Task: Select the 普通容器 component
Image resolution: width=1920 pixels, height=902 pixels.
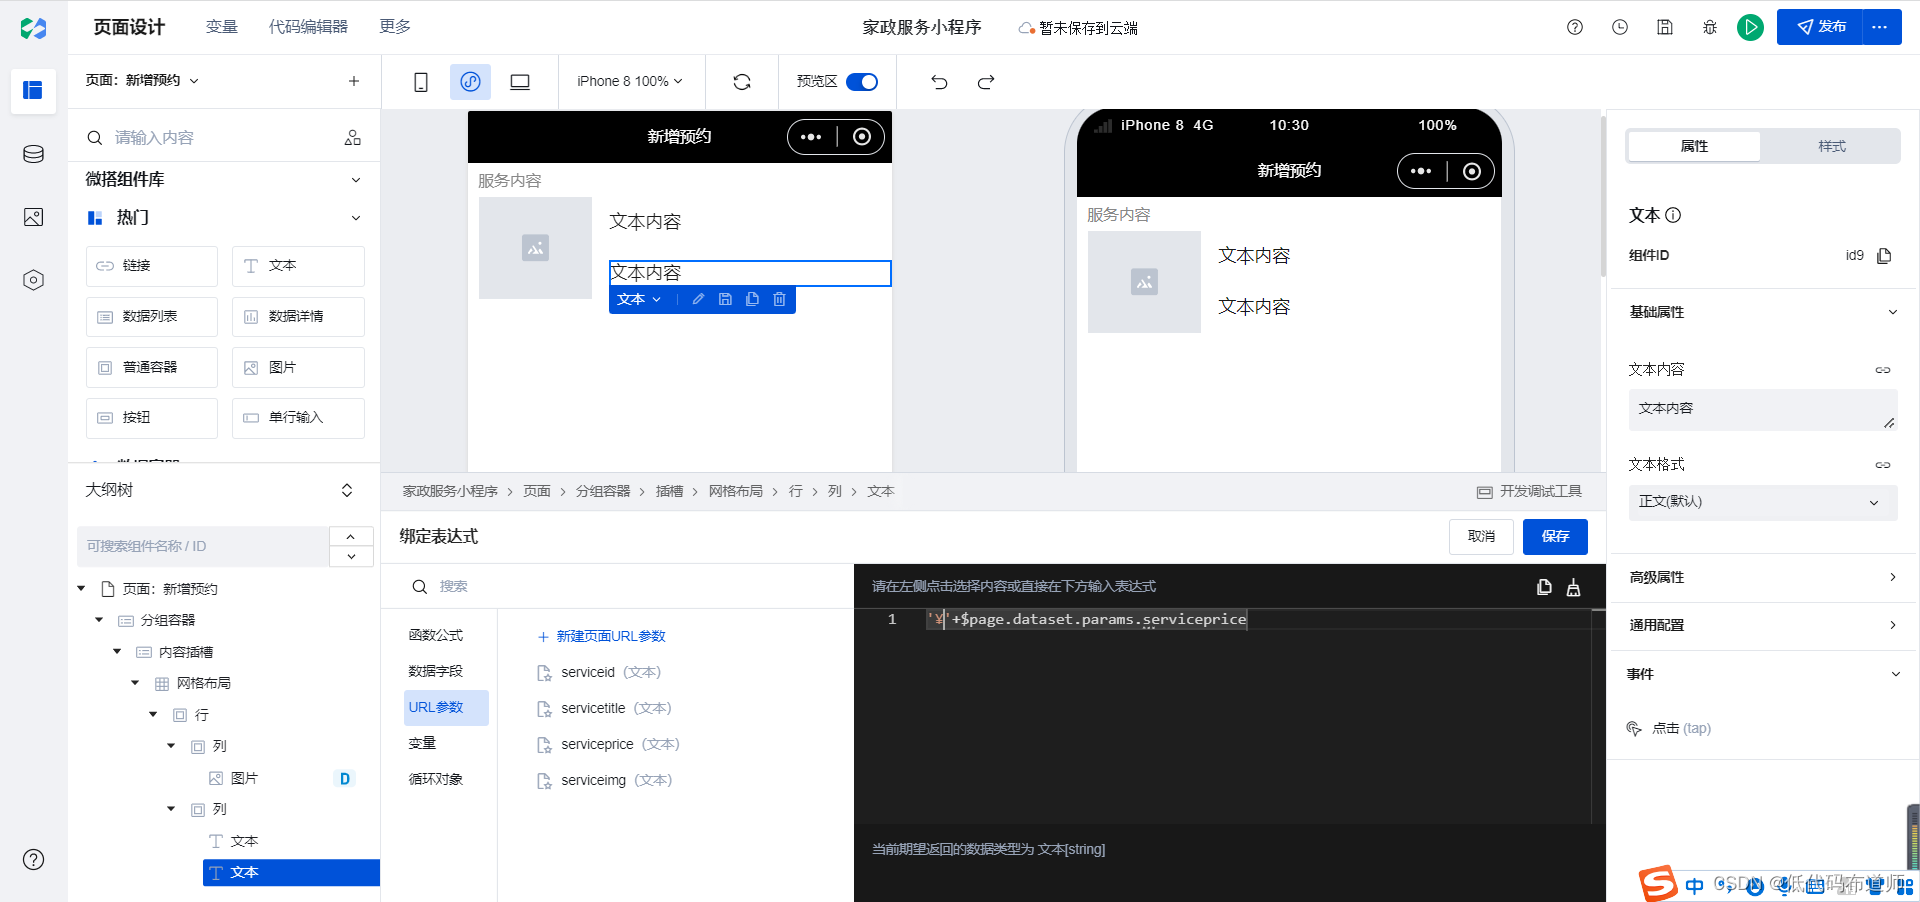Action: (x=152, y=367)
